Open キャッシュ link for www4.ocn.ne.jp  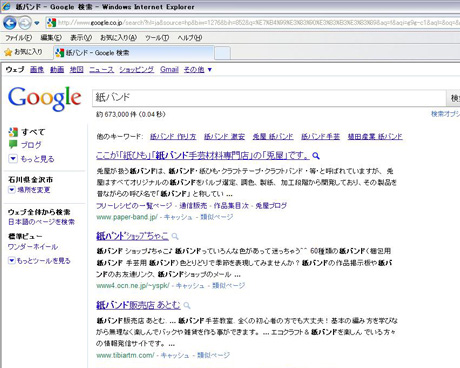[190, 286]
